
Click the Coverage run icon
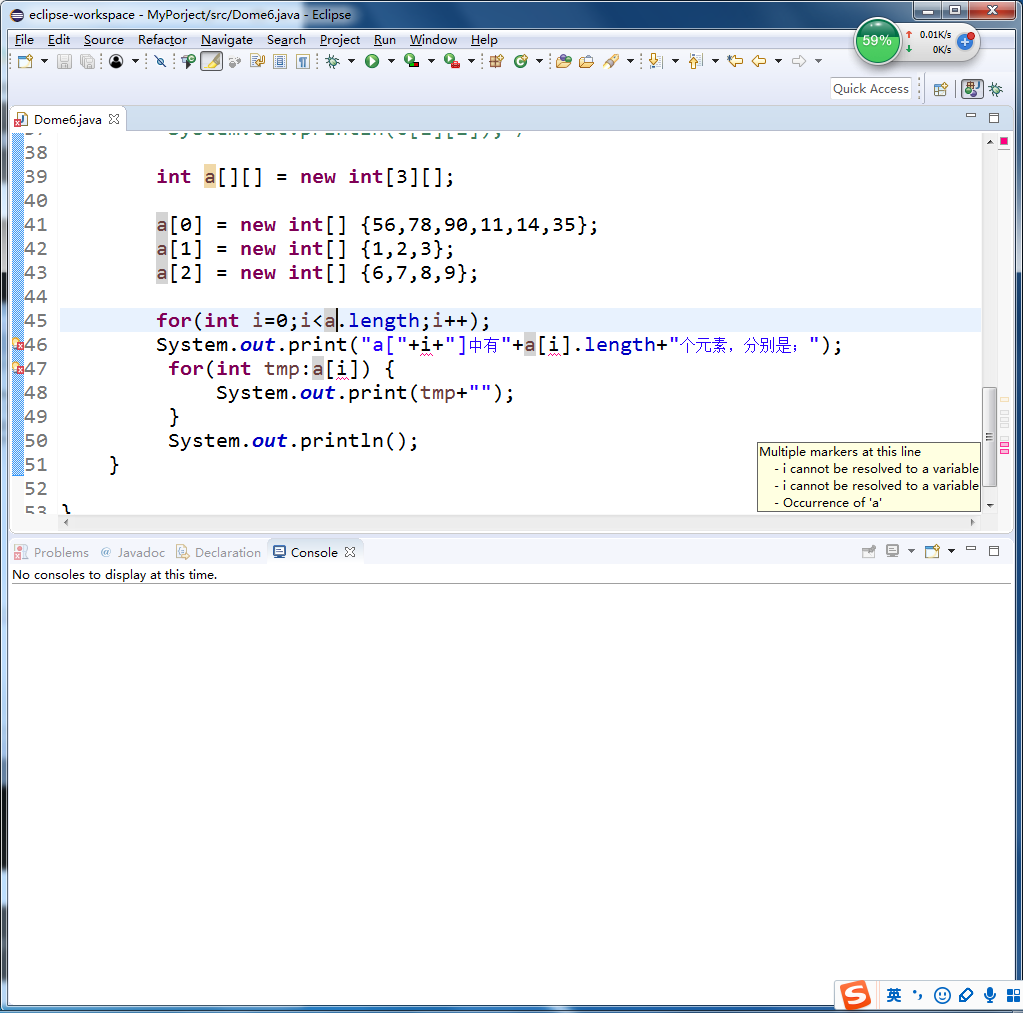[x=412, y=61]
